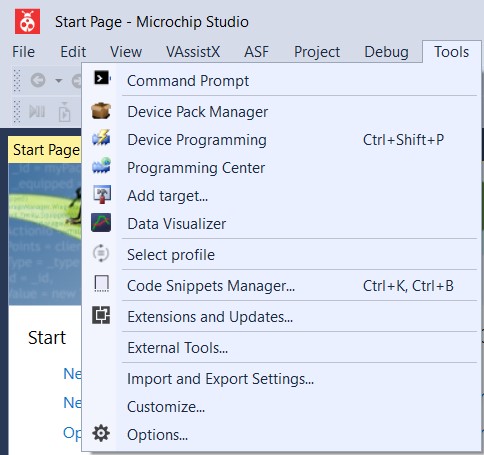Open the ASF menu

(256, 52)
